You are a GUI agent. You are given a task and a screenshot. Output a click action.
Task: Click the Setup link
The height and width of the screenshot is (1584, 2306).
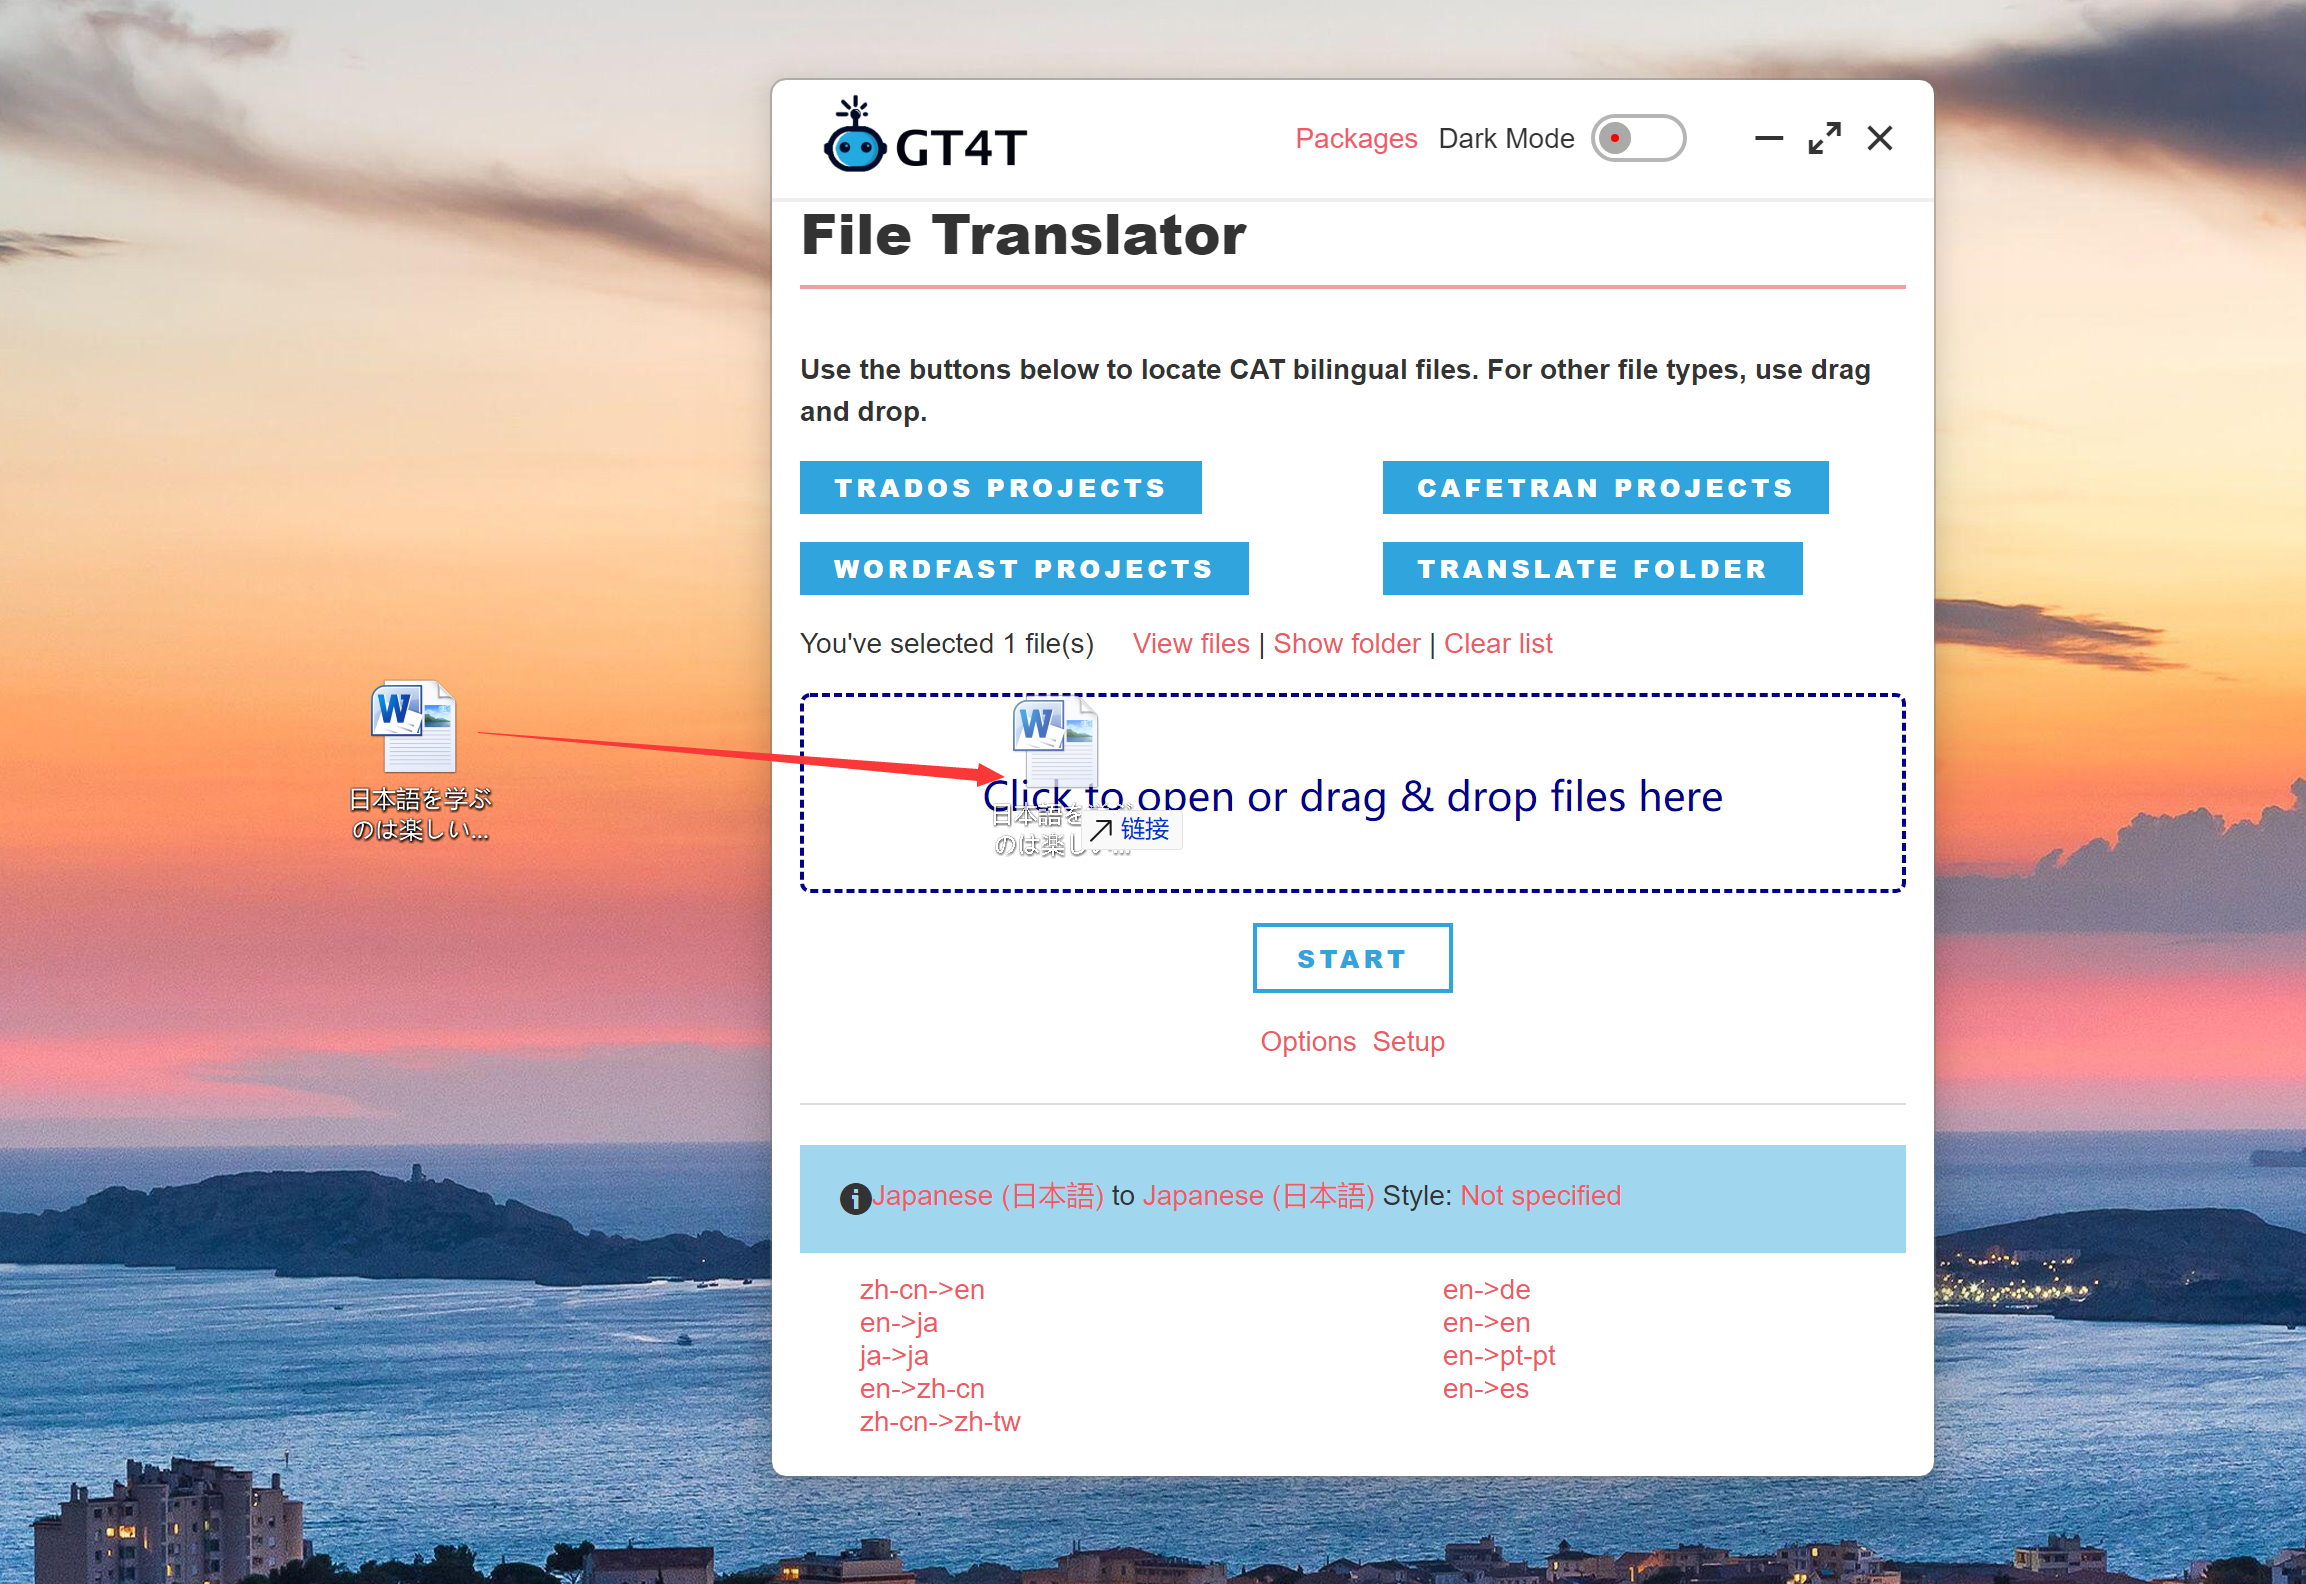click(1412, 1041)
